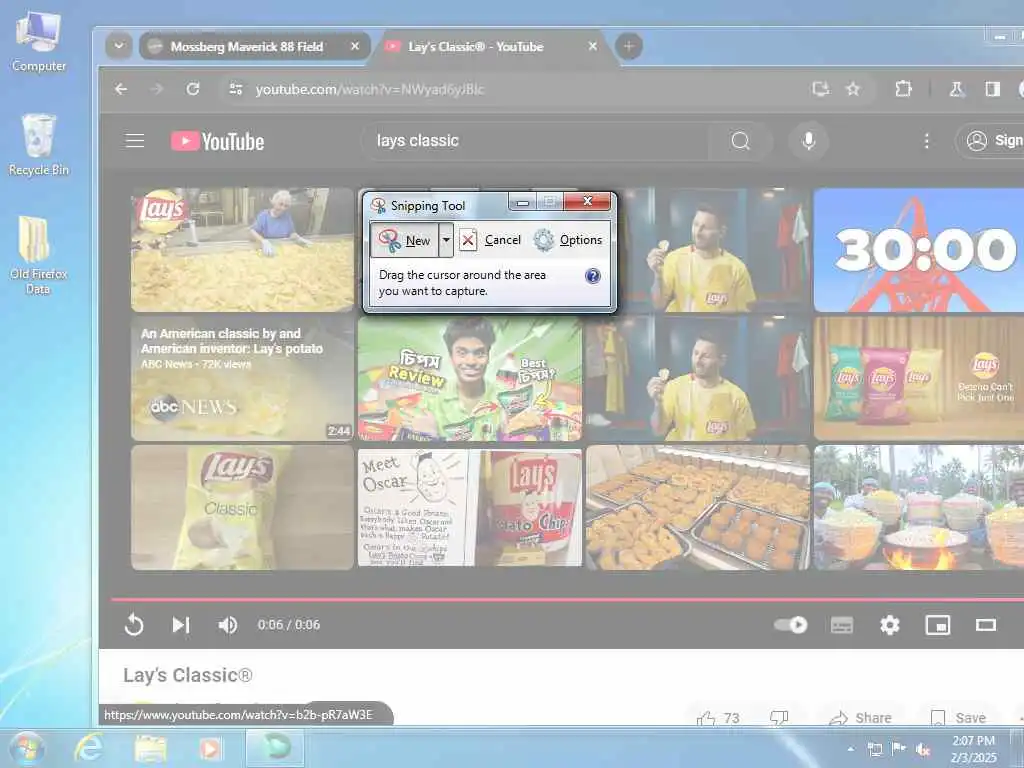Show hidden system tray icons
This screenshot has width=1024, height=768.
pos(850,749)
